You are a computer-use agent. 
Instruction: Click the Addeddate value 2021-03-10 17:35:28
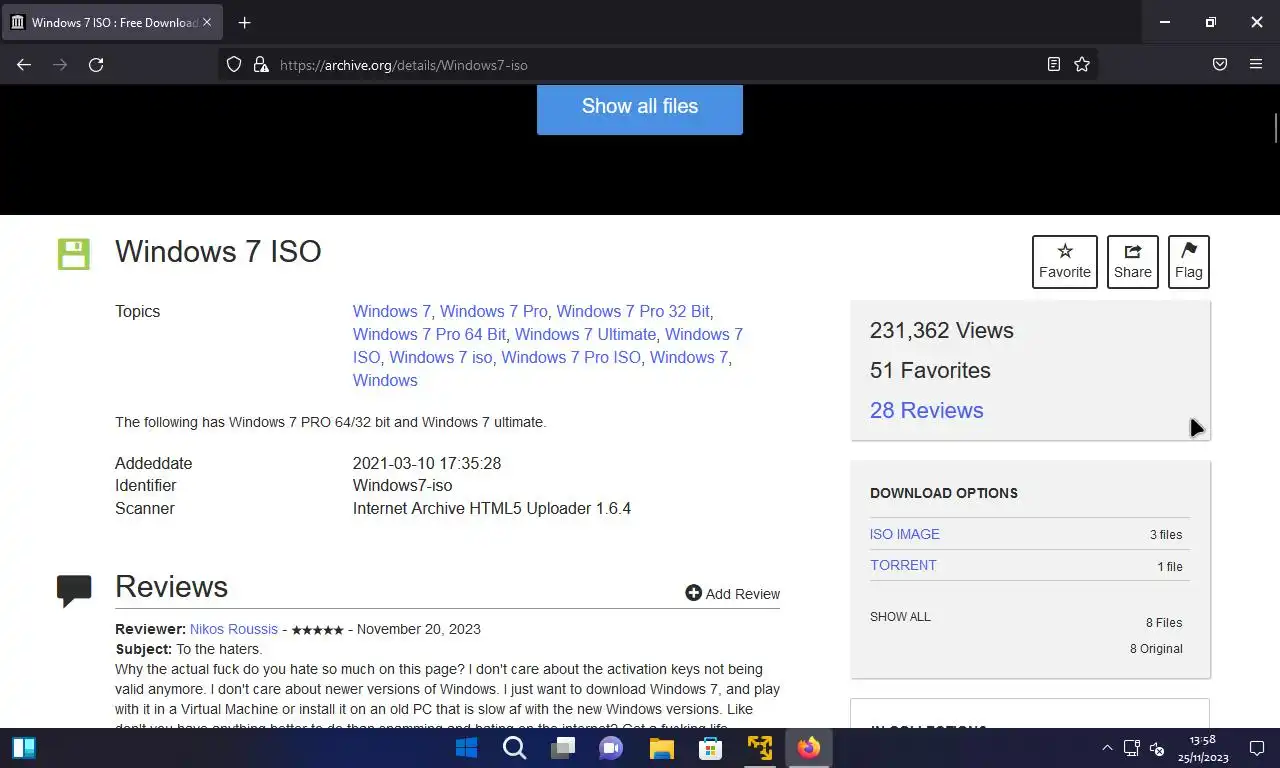click(x=427, y=463)
